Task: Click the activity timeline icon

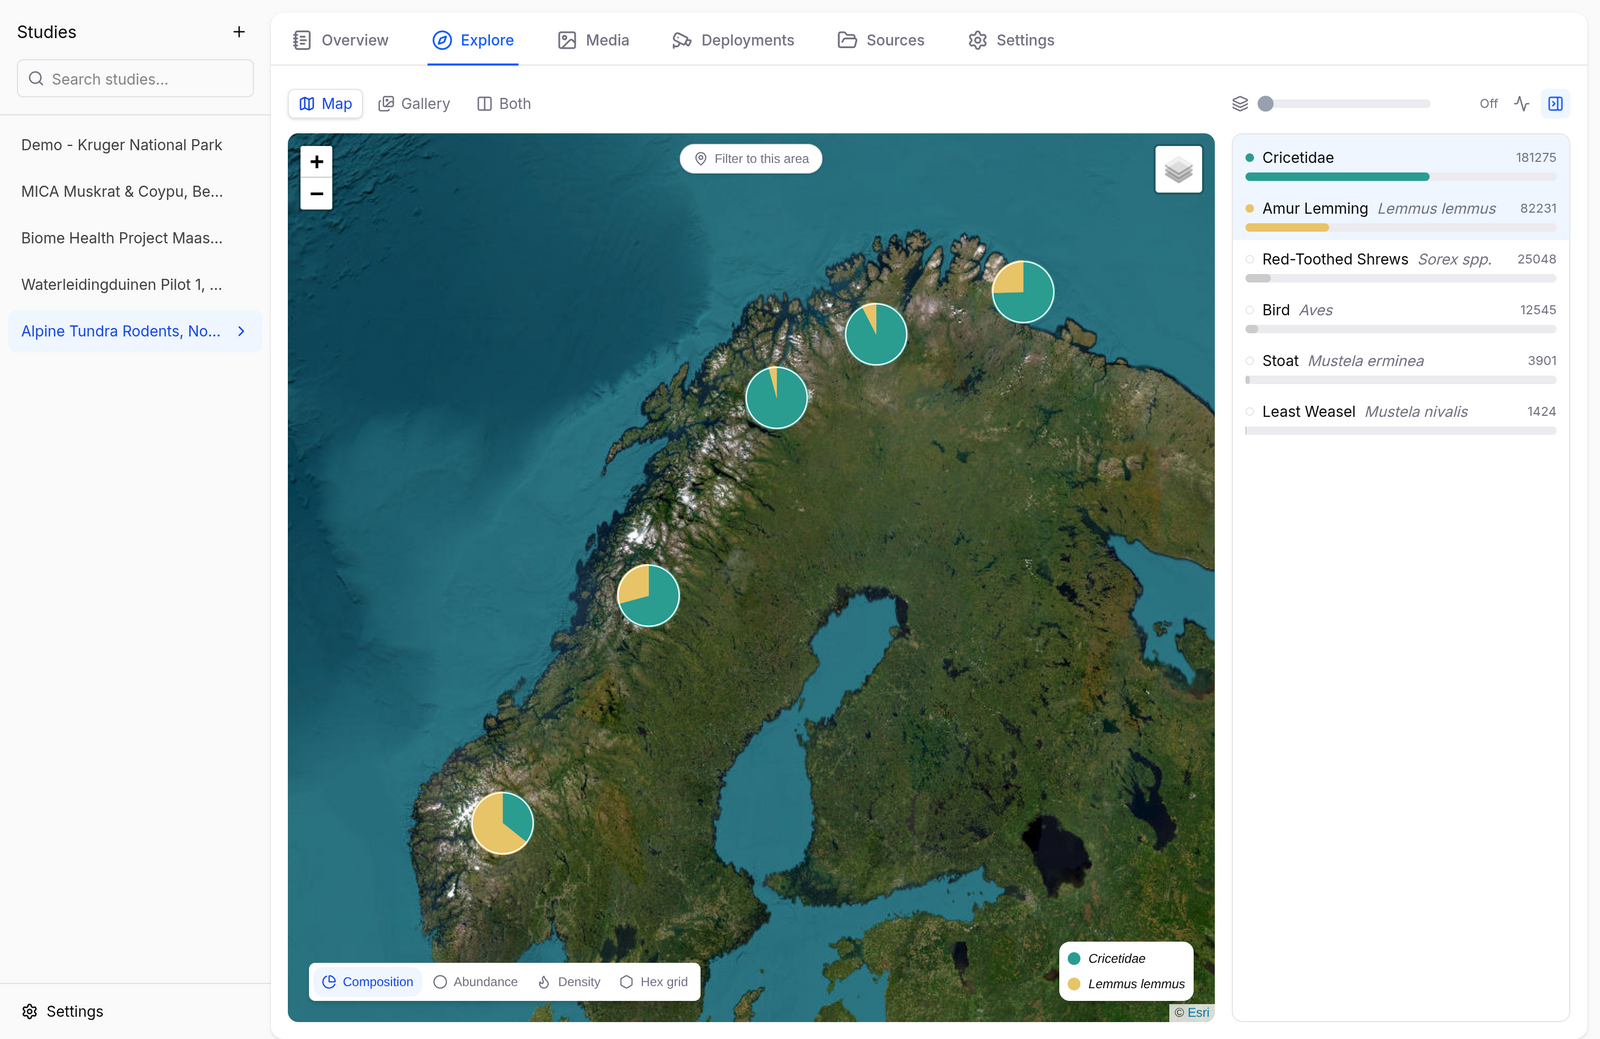Action: coord(1522,104)
